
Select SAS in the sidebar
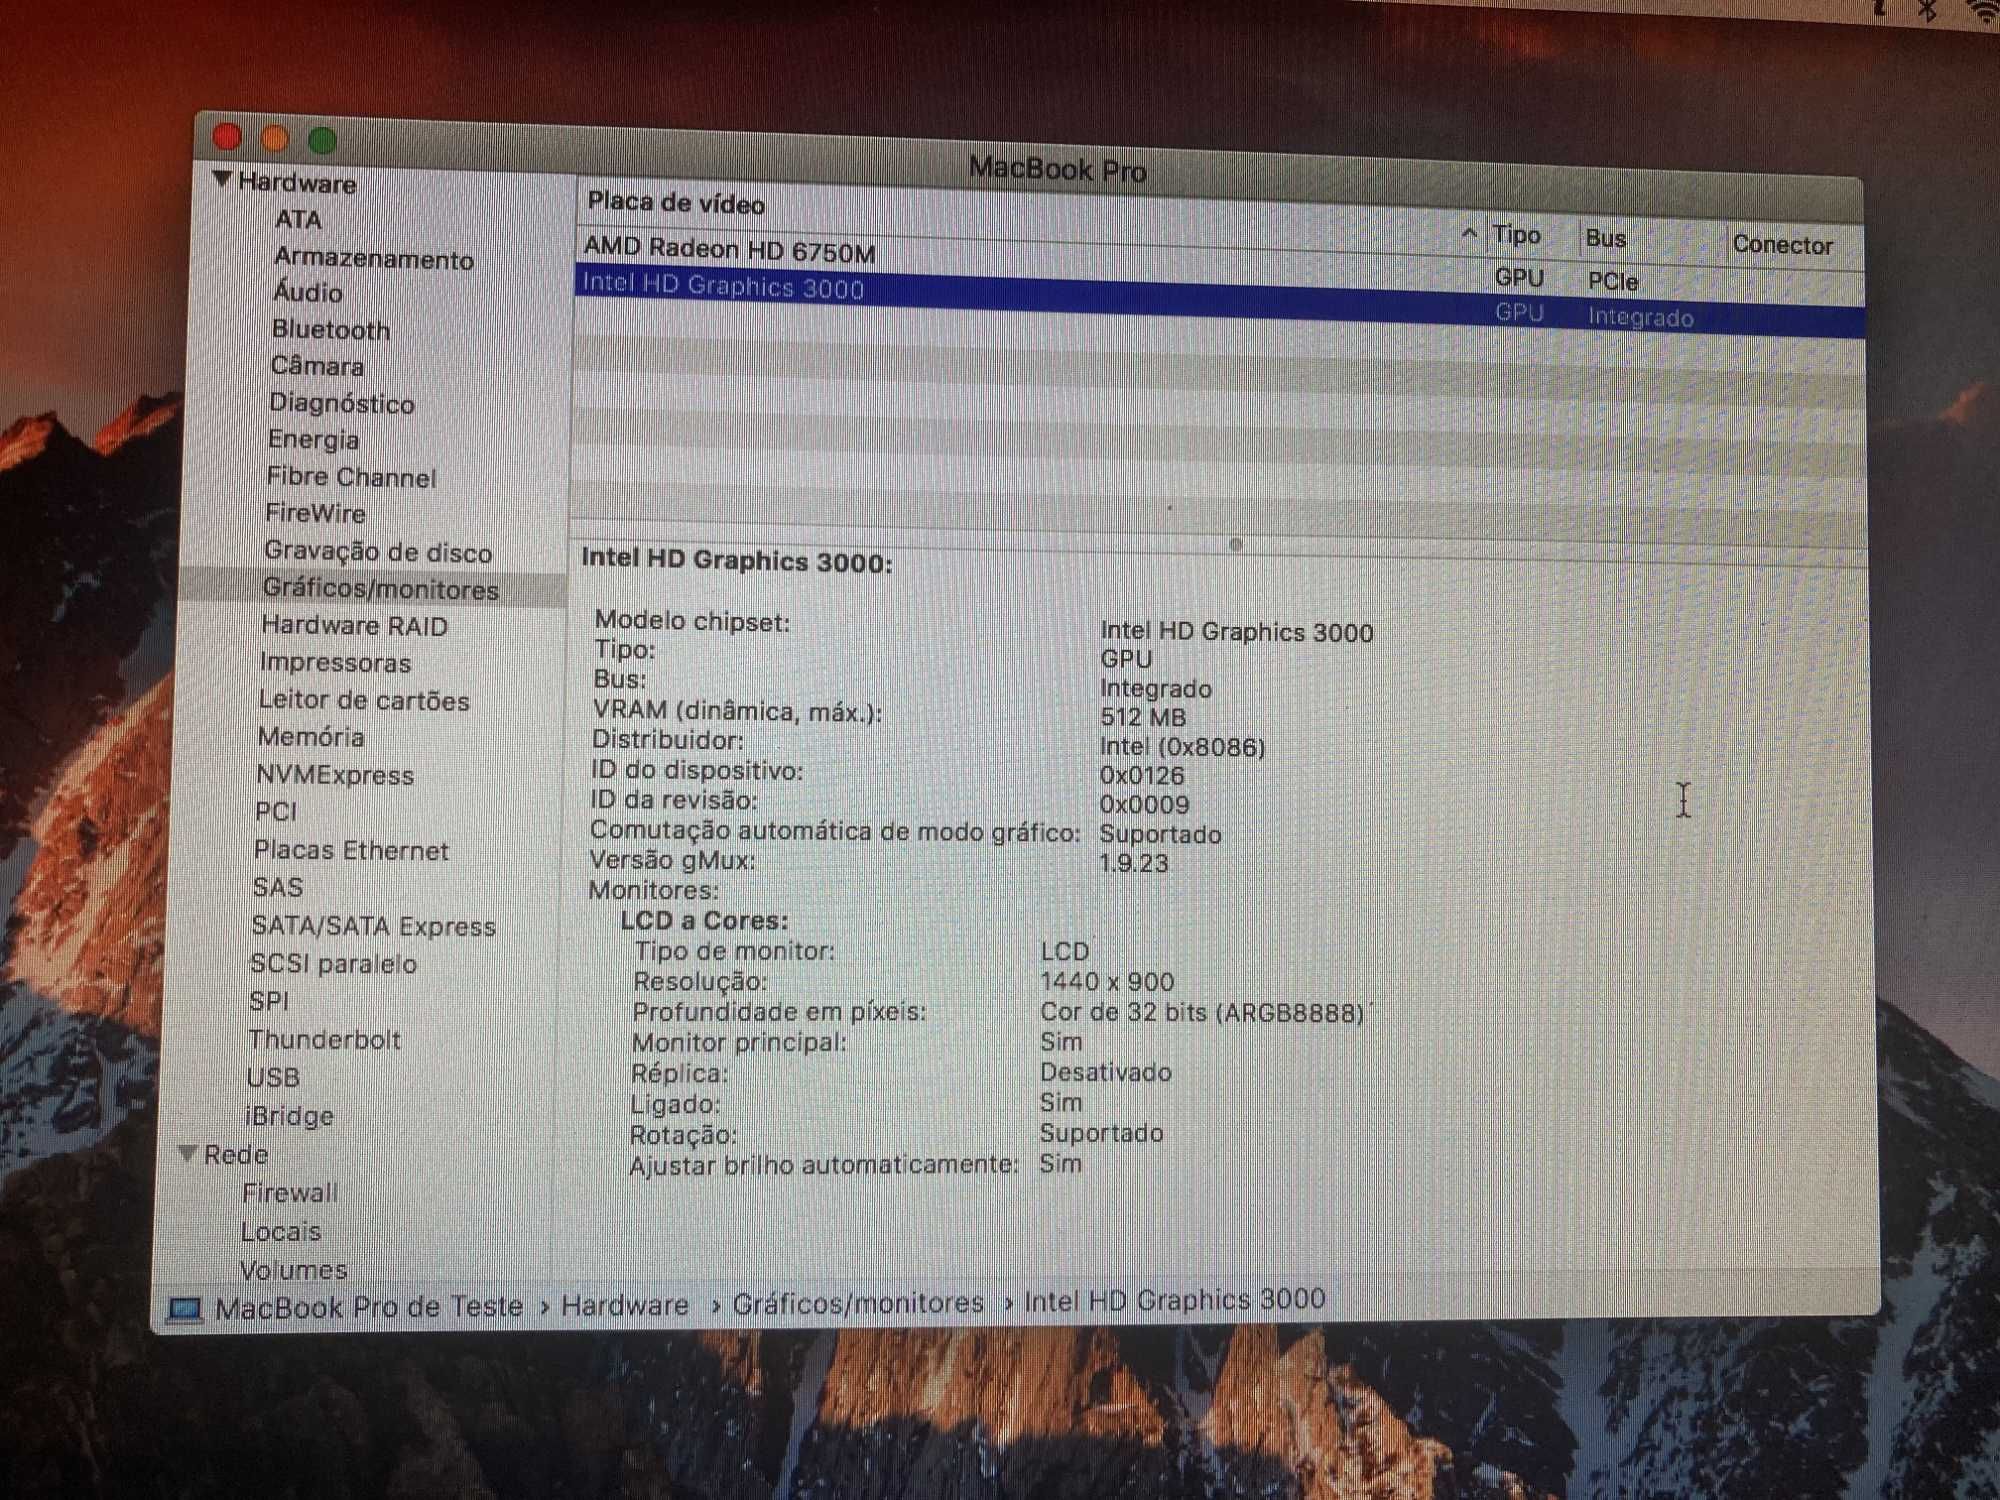[x=277, y=887]
